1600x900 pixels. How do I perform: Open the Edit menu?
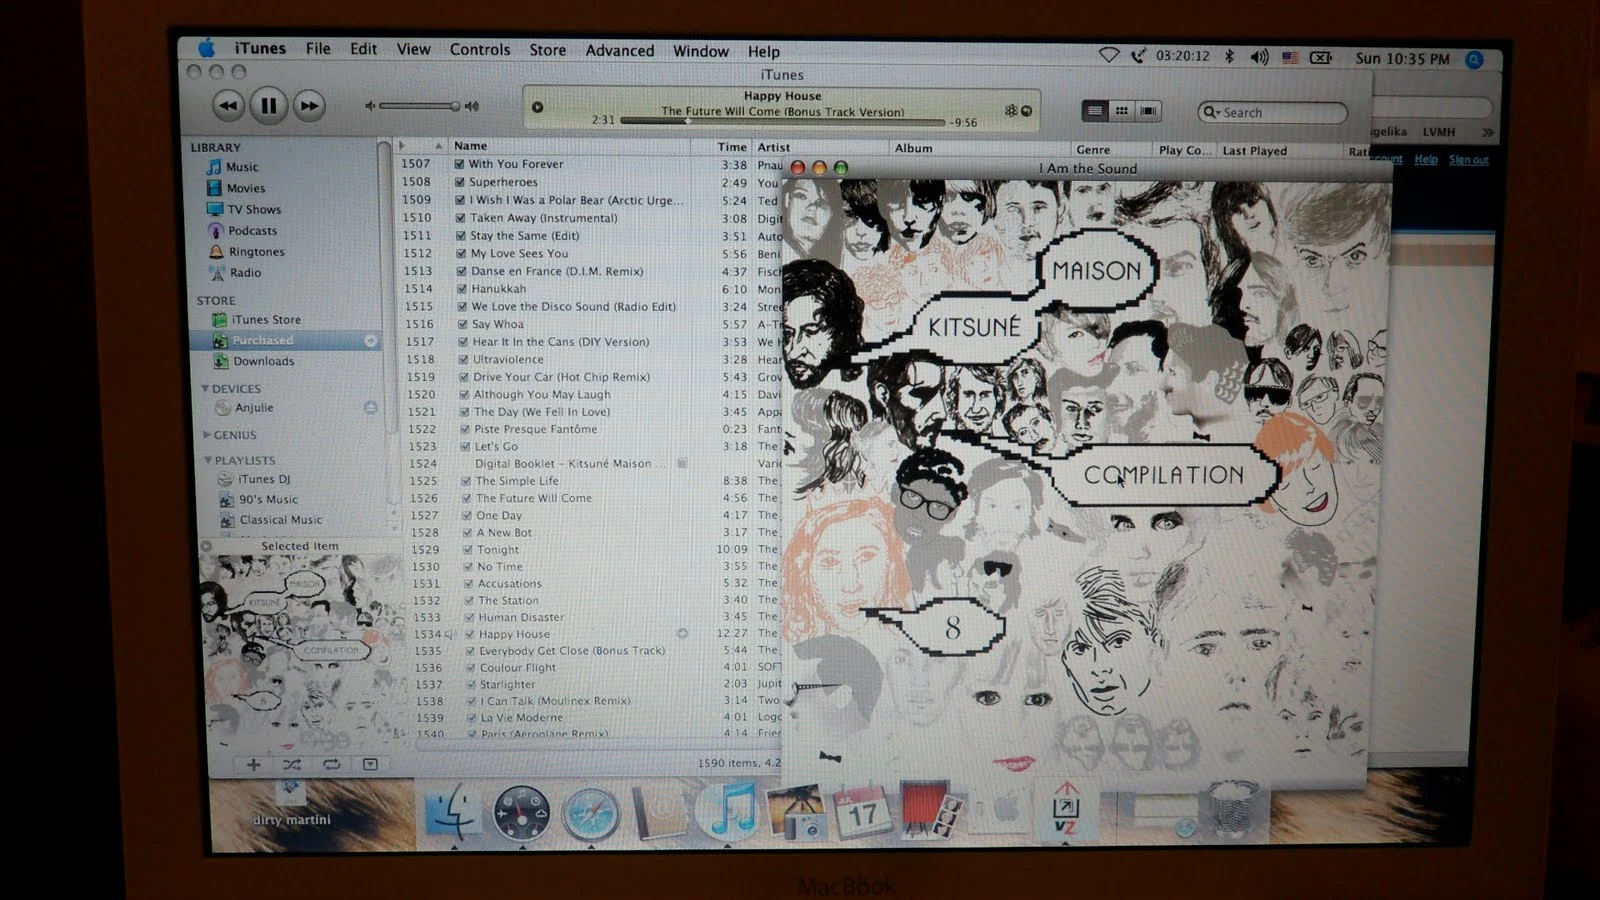pyautogui.click(x=363, y=49)
